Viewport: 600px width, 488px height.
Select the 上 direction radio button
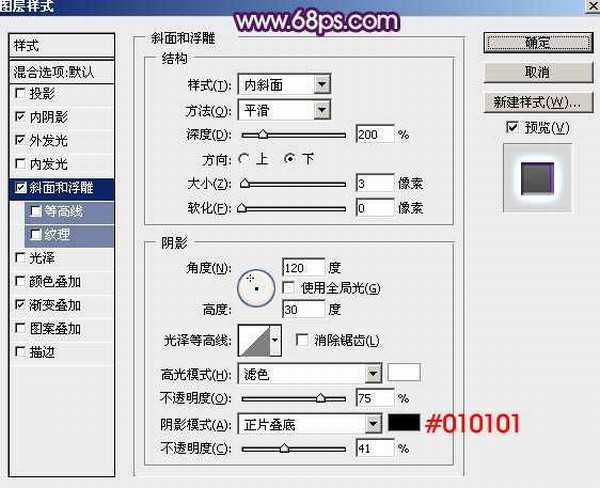tap(245, 158)
